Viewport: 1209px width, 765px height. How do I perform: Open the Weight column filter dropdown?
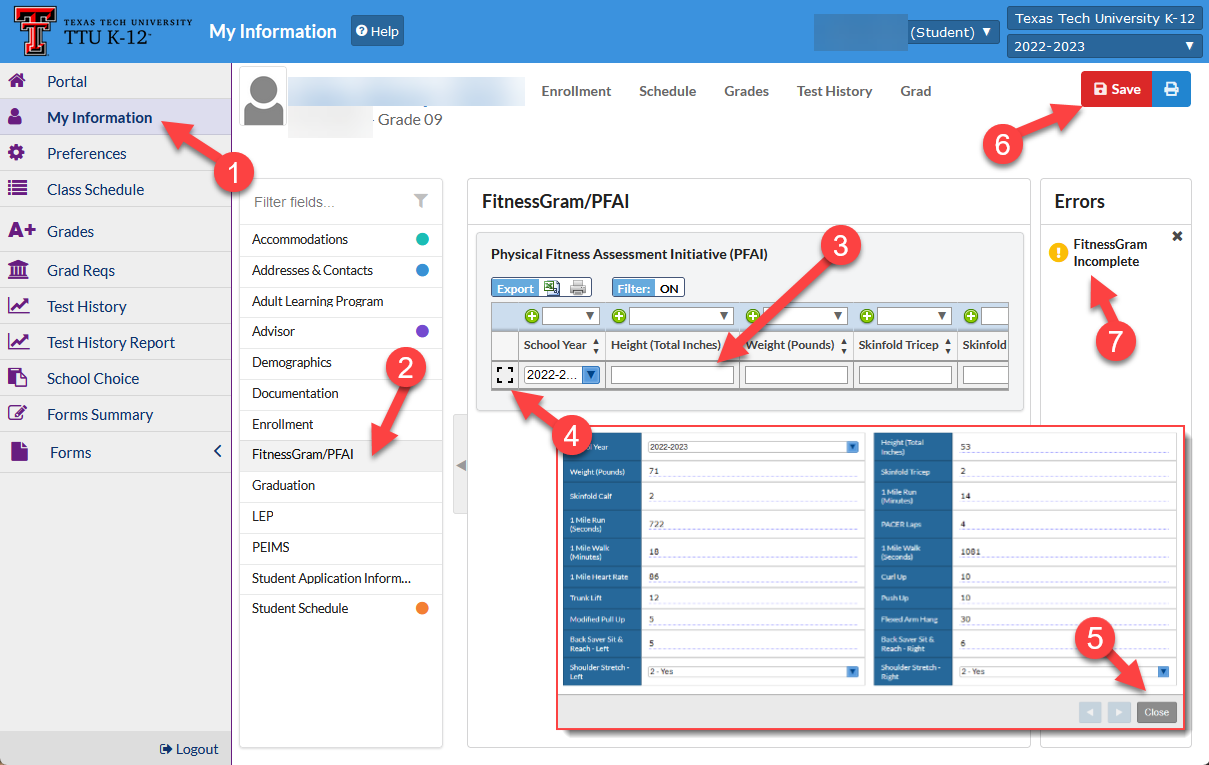point(805,316)
